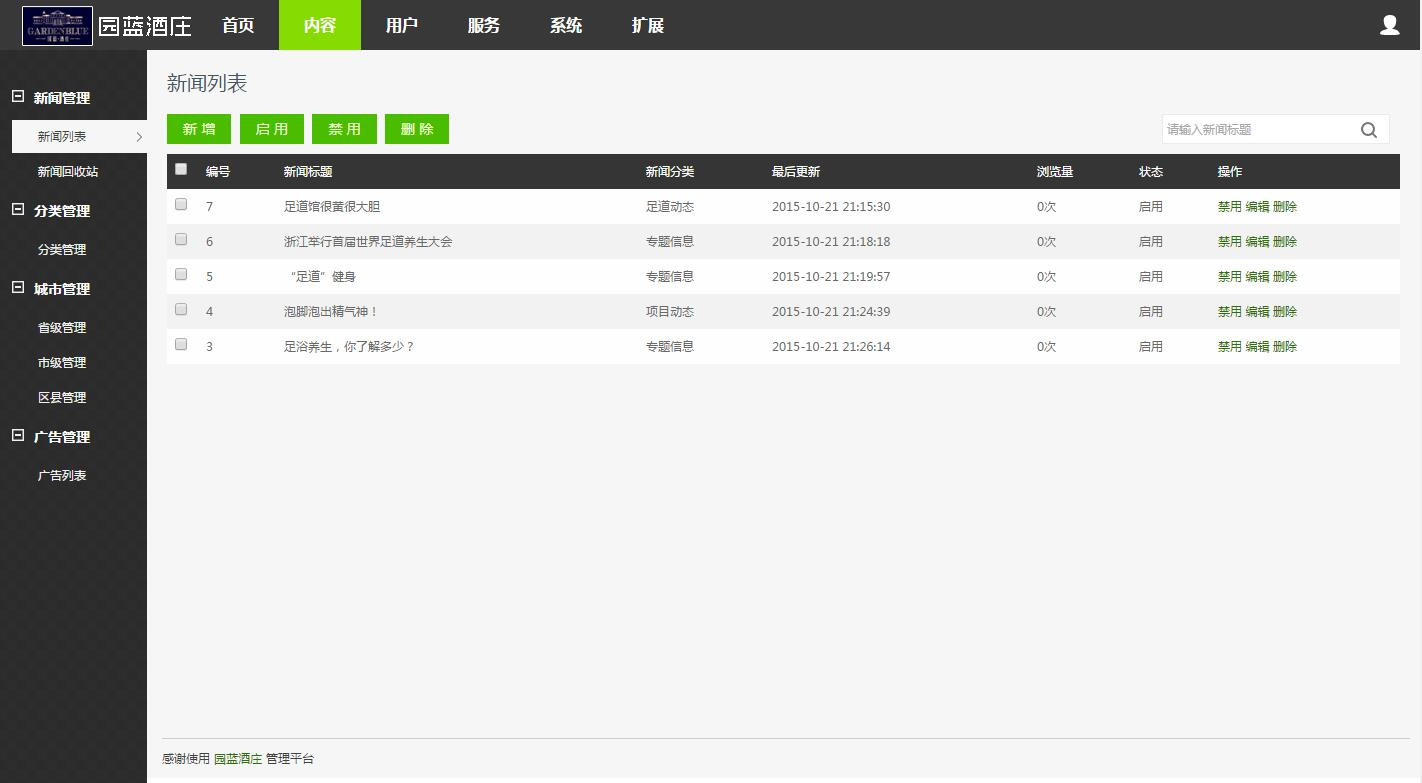This screenshot has width=1422, height=783.
Task: Select checkbox for news item 4
Action: (181, 309)
